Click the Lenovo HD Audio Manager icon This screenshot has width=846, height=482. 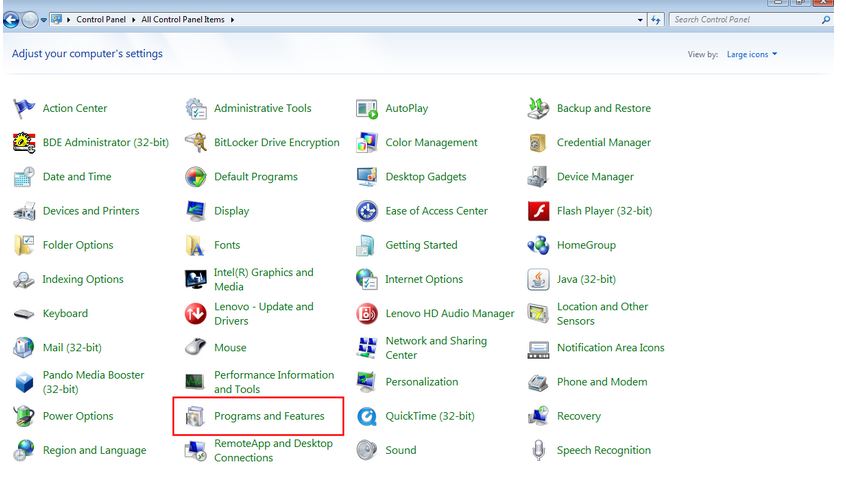pos(367,314)
